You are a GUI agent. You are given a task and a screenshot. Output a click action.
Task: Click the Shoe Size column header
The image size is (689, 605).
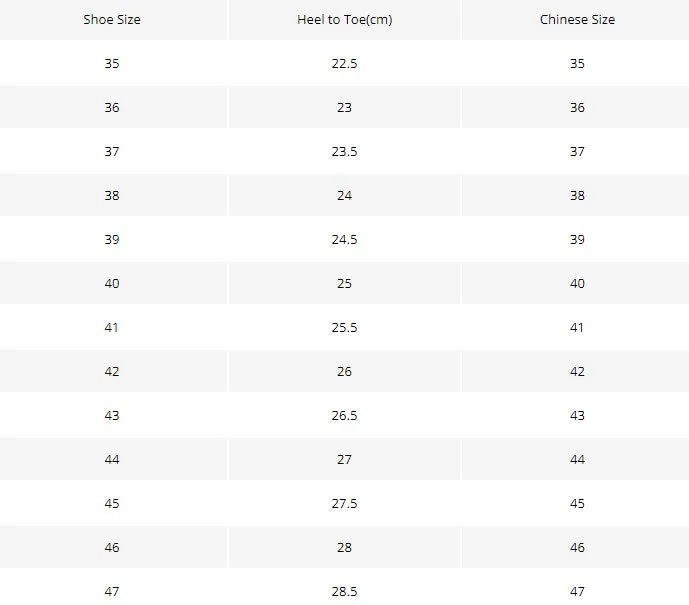[x=112, y=20]
